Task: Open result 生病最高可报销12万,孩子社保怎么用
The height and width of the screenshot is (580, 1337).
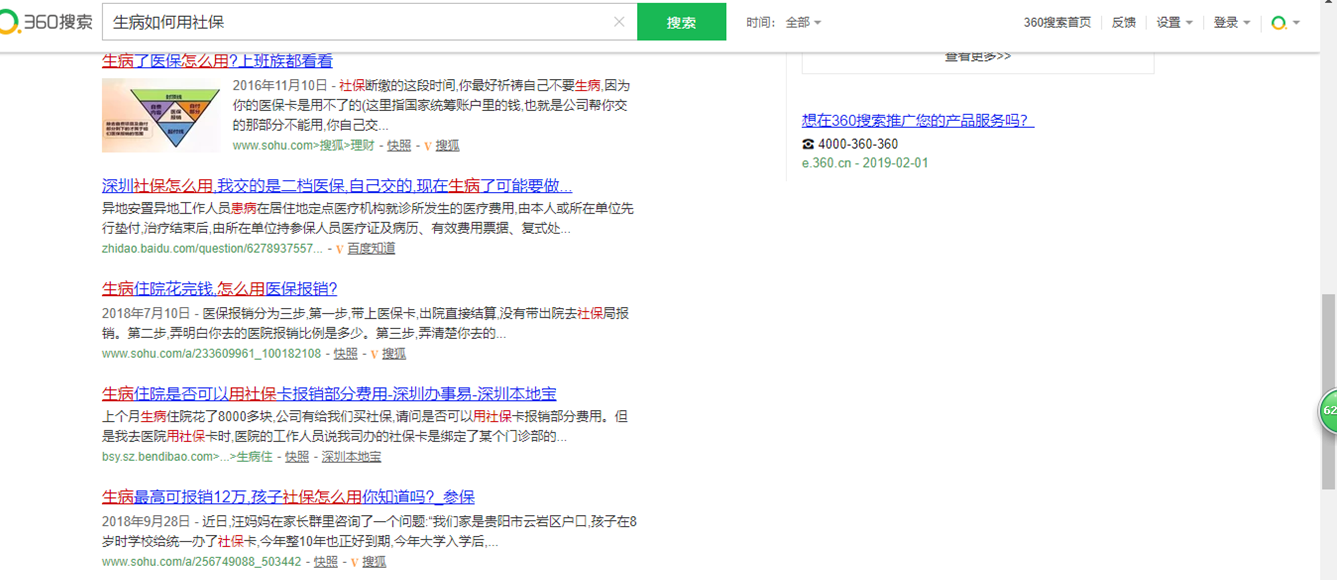Action: point(288,497)
